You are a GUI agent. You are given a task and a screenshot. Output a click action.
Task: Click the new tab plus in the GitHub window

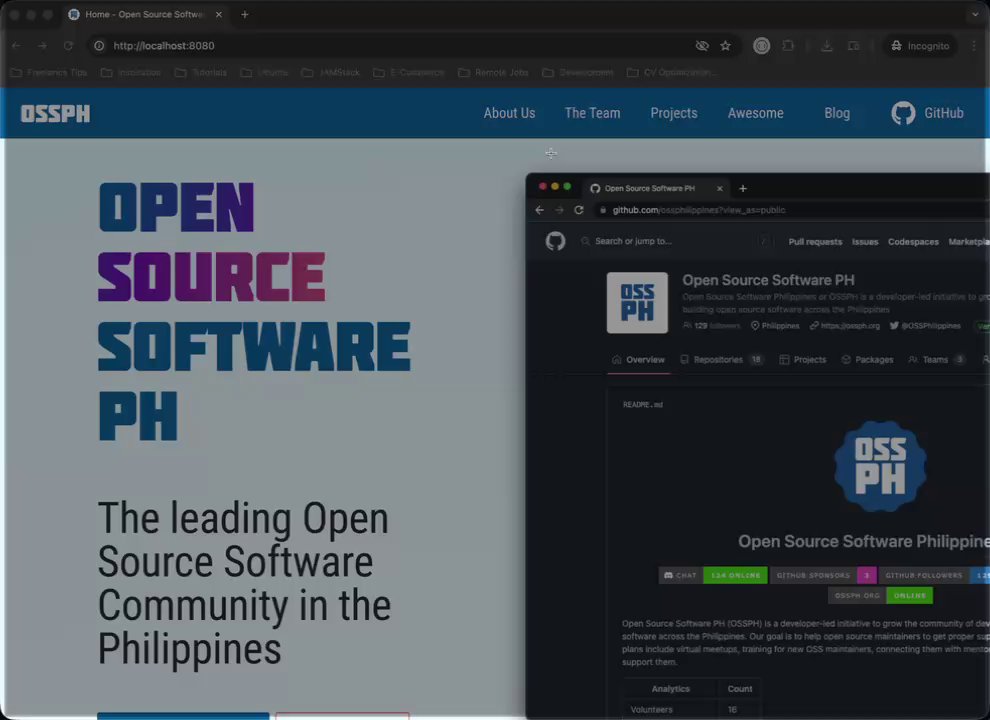(742, 188)
